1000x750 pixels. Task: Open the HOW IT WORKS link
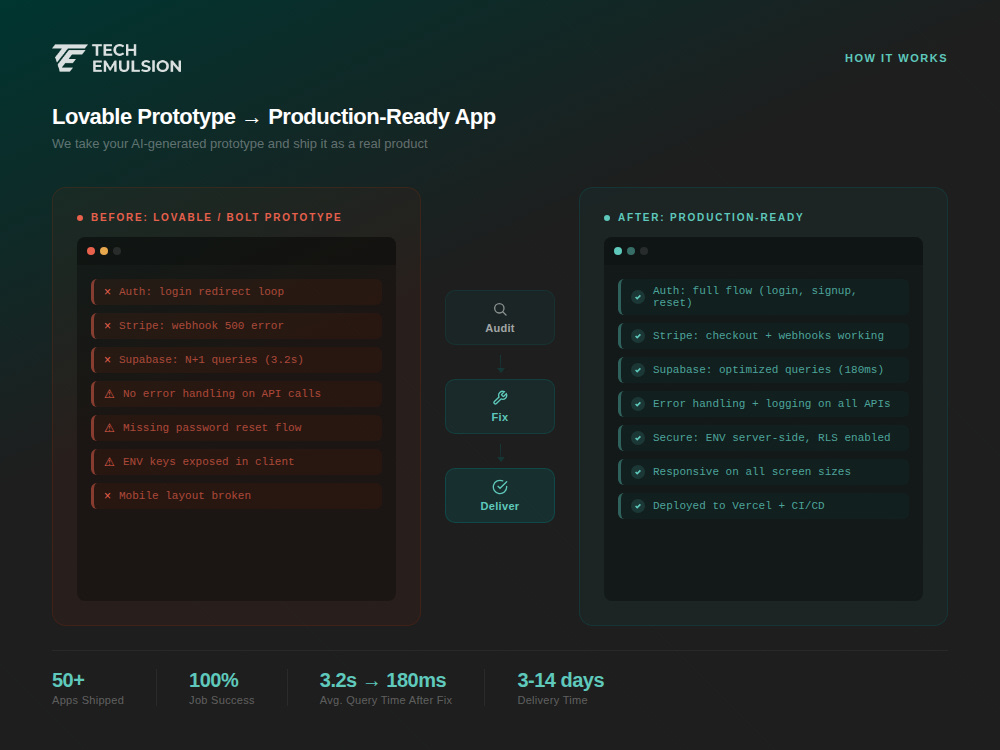point(895,58)
